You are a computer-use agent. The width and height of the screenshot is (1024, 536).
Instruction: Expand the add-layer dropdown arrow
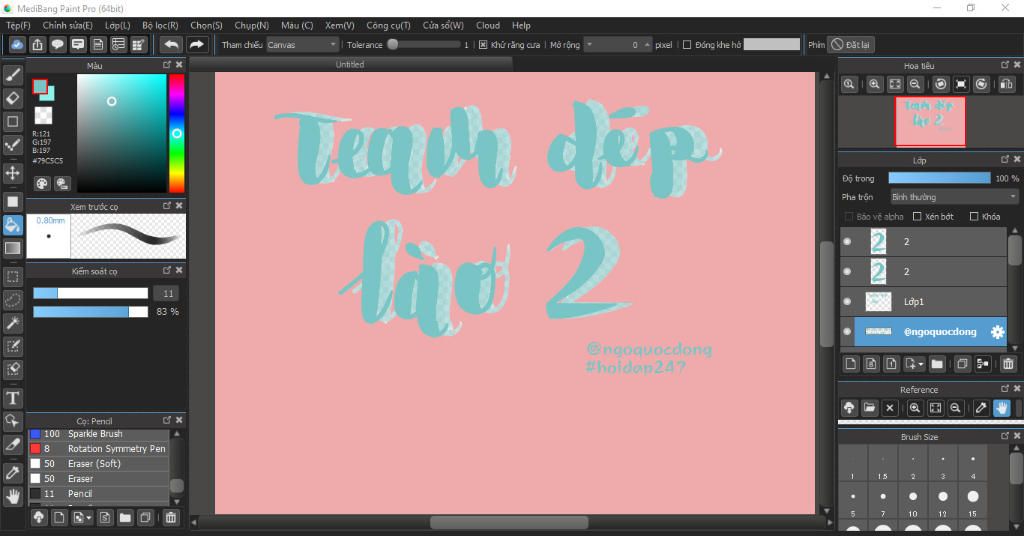point(920,364)
